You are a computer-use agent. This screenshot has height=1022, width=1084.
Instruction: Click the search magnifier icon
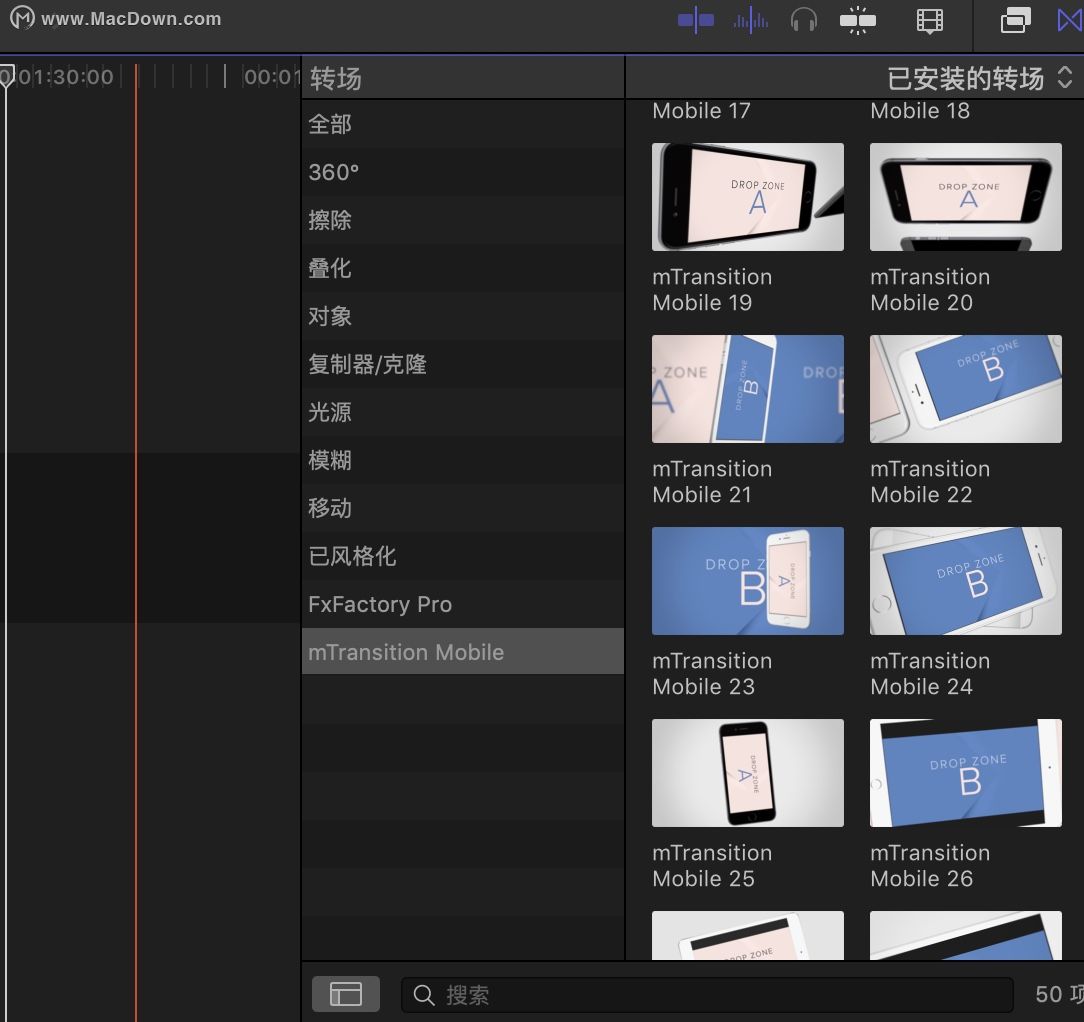click(424, 996)
